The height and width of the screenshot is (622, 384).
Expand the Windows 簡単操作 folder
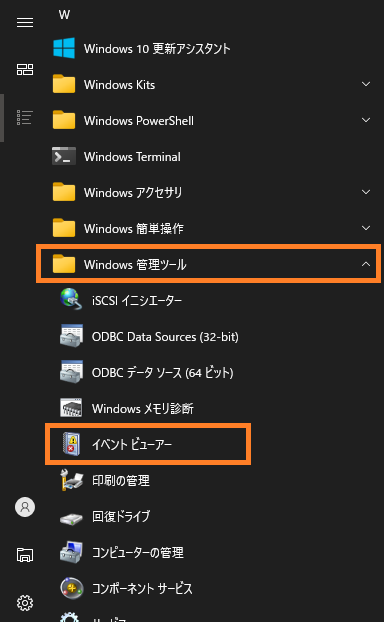click(209, 228)
